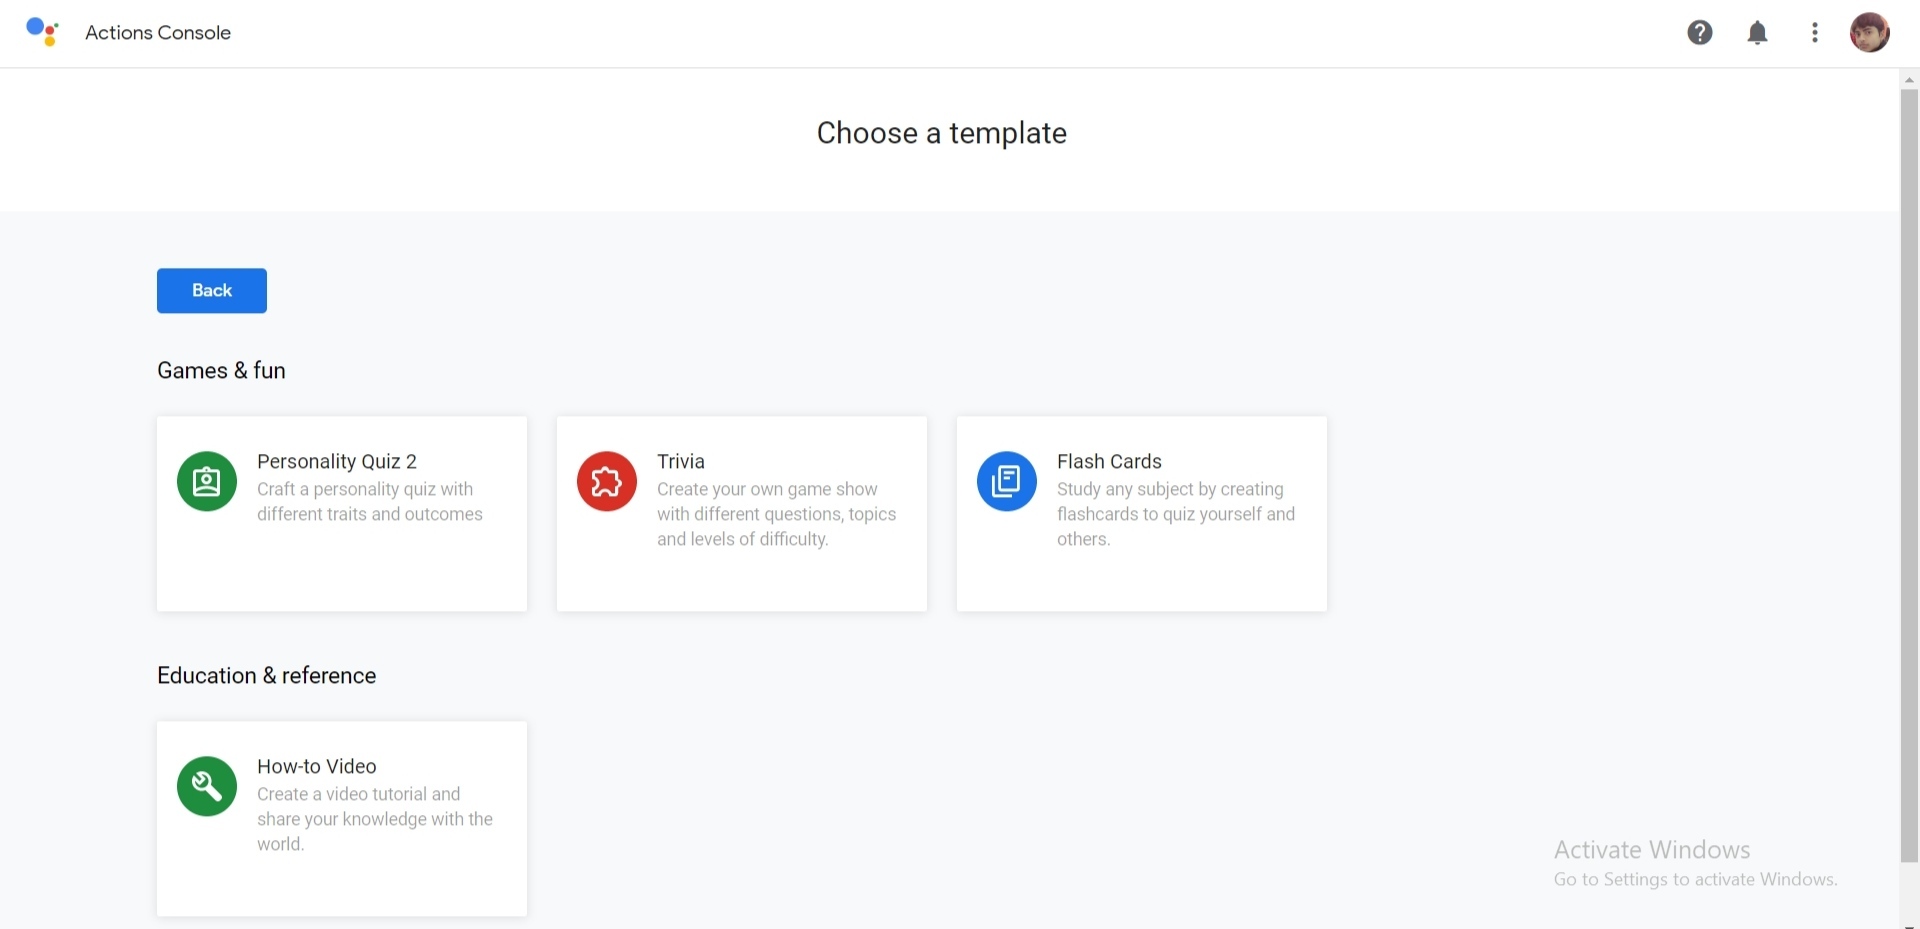Click the red Trivia puzzle icon
This screenshot has height=929, width=1920.
pos(607,481)
